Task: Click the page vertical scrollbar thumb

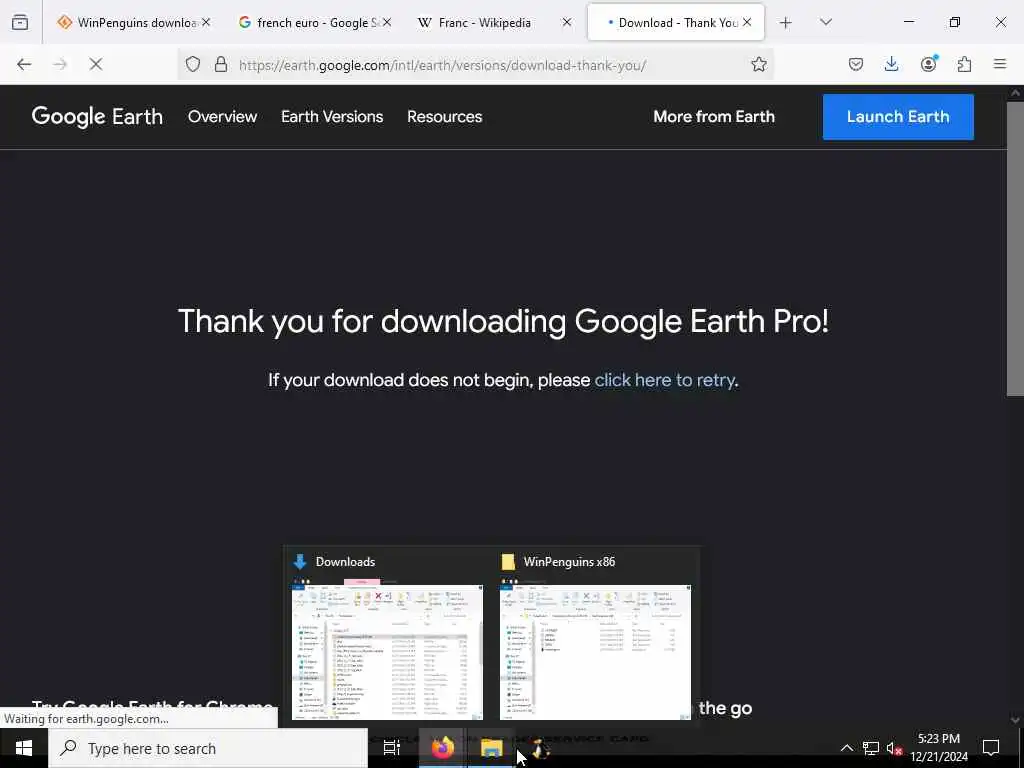Action: point(1015,248)
